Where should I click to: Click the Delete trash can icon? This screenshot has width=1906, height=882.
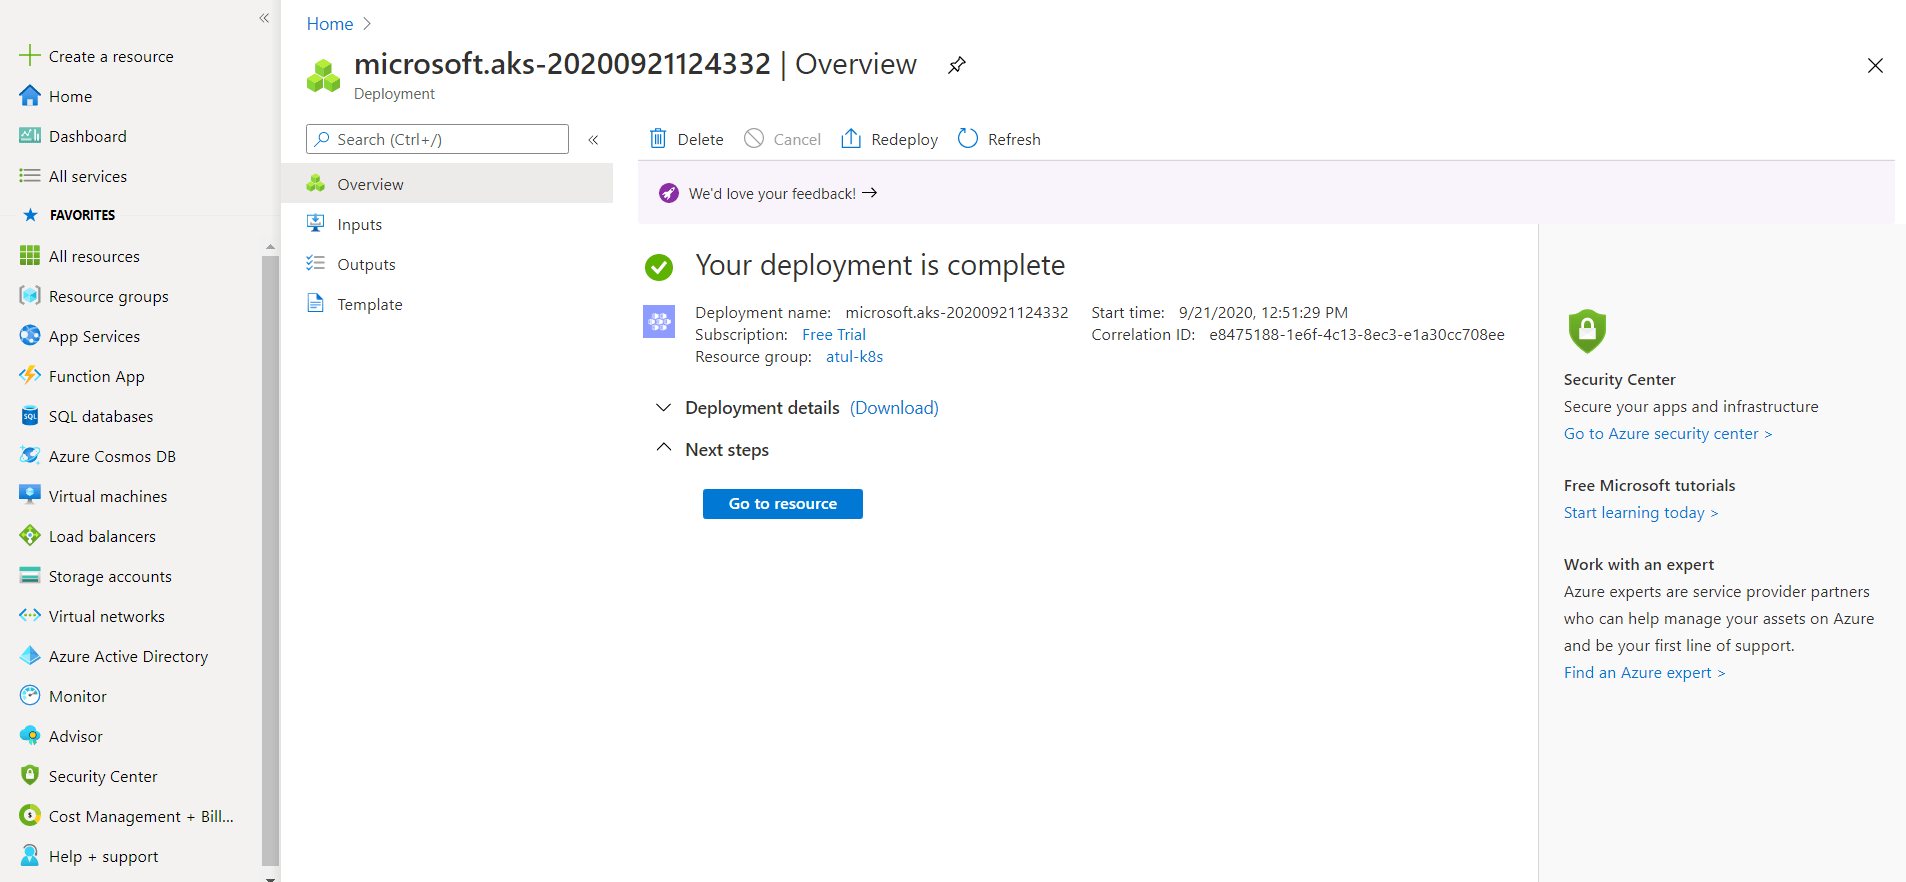[x=658, y=139]
